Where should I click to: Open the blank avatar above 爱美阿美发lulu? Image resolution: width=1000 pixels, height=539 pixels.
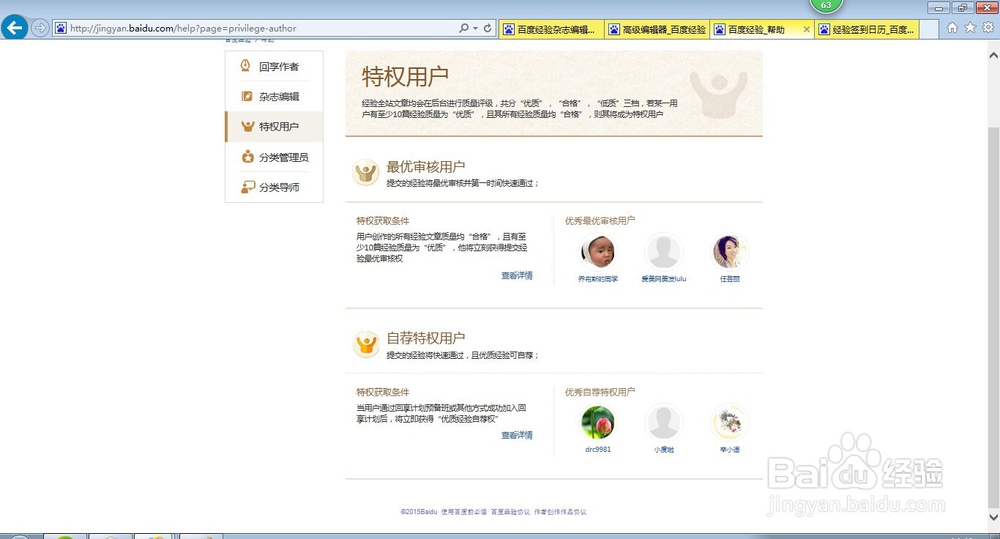pos(663,251)
